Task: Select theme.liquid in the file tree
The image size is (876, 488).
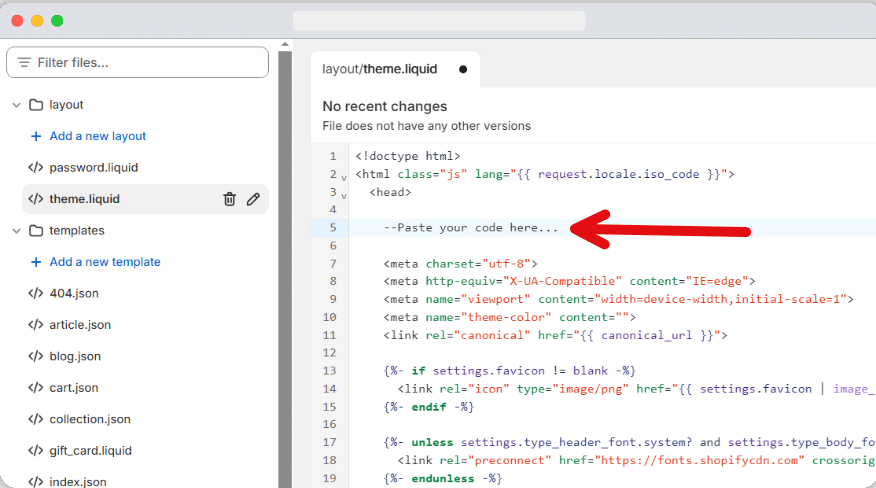Action: (x=84, y=199)
